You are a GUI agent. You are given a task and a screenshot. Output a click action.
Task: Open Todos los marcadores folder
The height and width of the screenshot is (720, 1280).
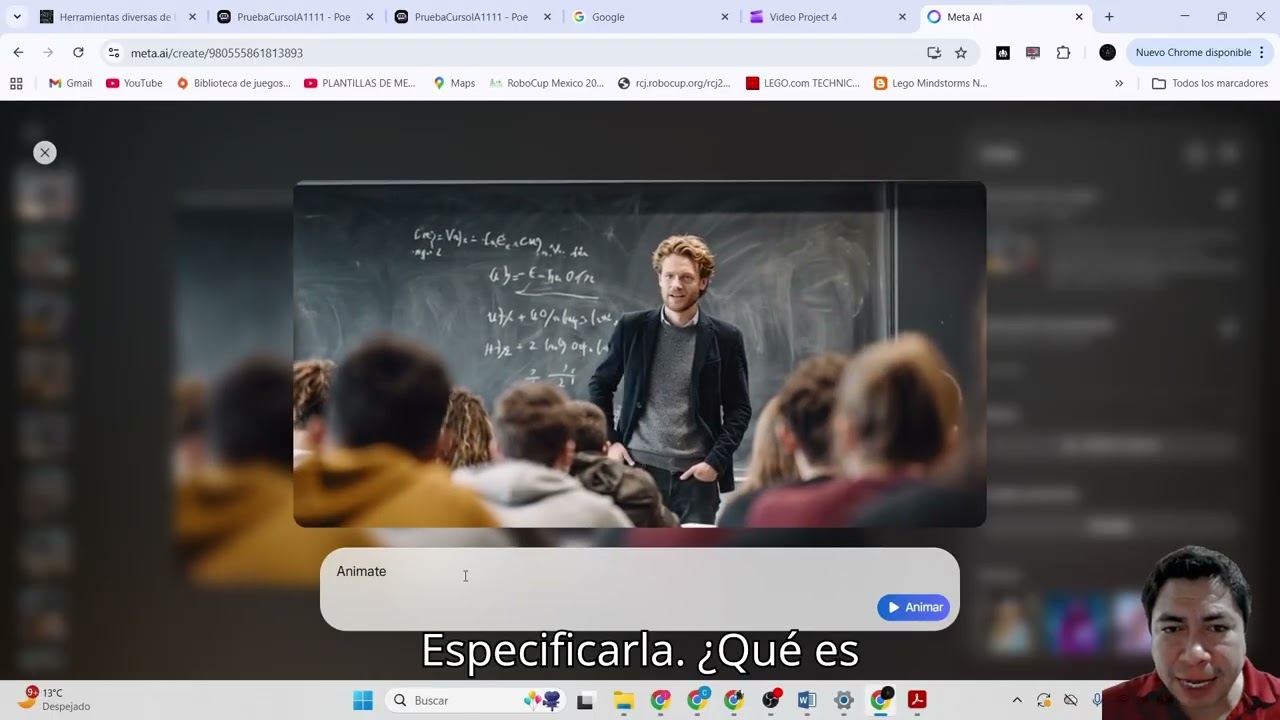pos(1210,83)
